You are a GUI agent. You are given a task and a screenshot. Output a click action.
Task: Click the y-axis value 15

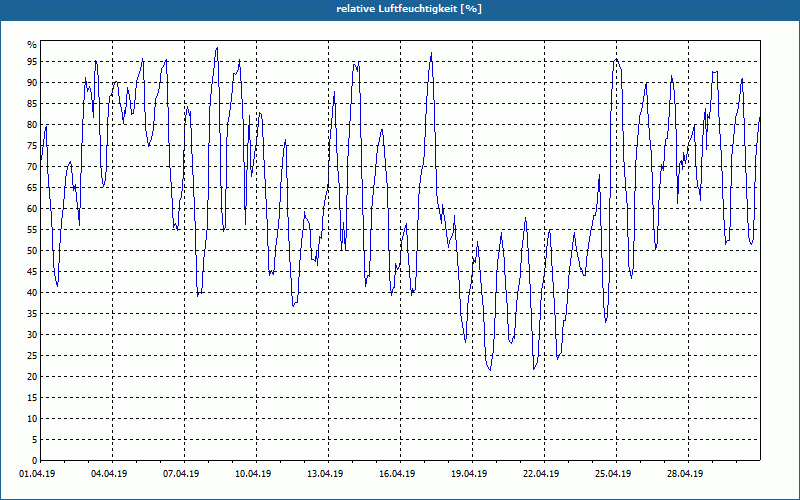point(32,397)
